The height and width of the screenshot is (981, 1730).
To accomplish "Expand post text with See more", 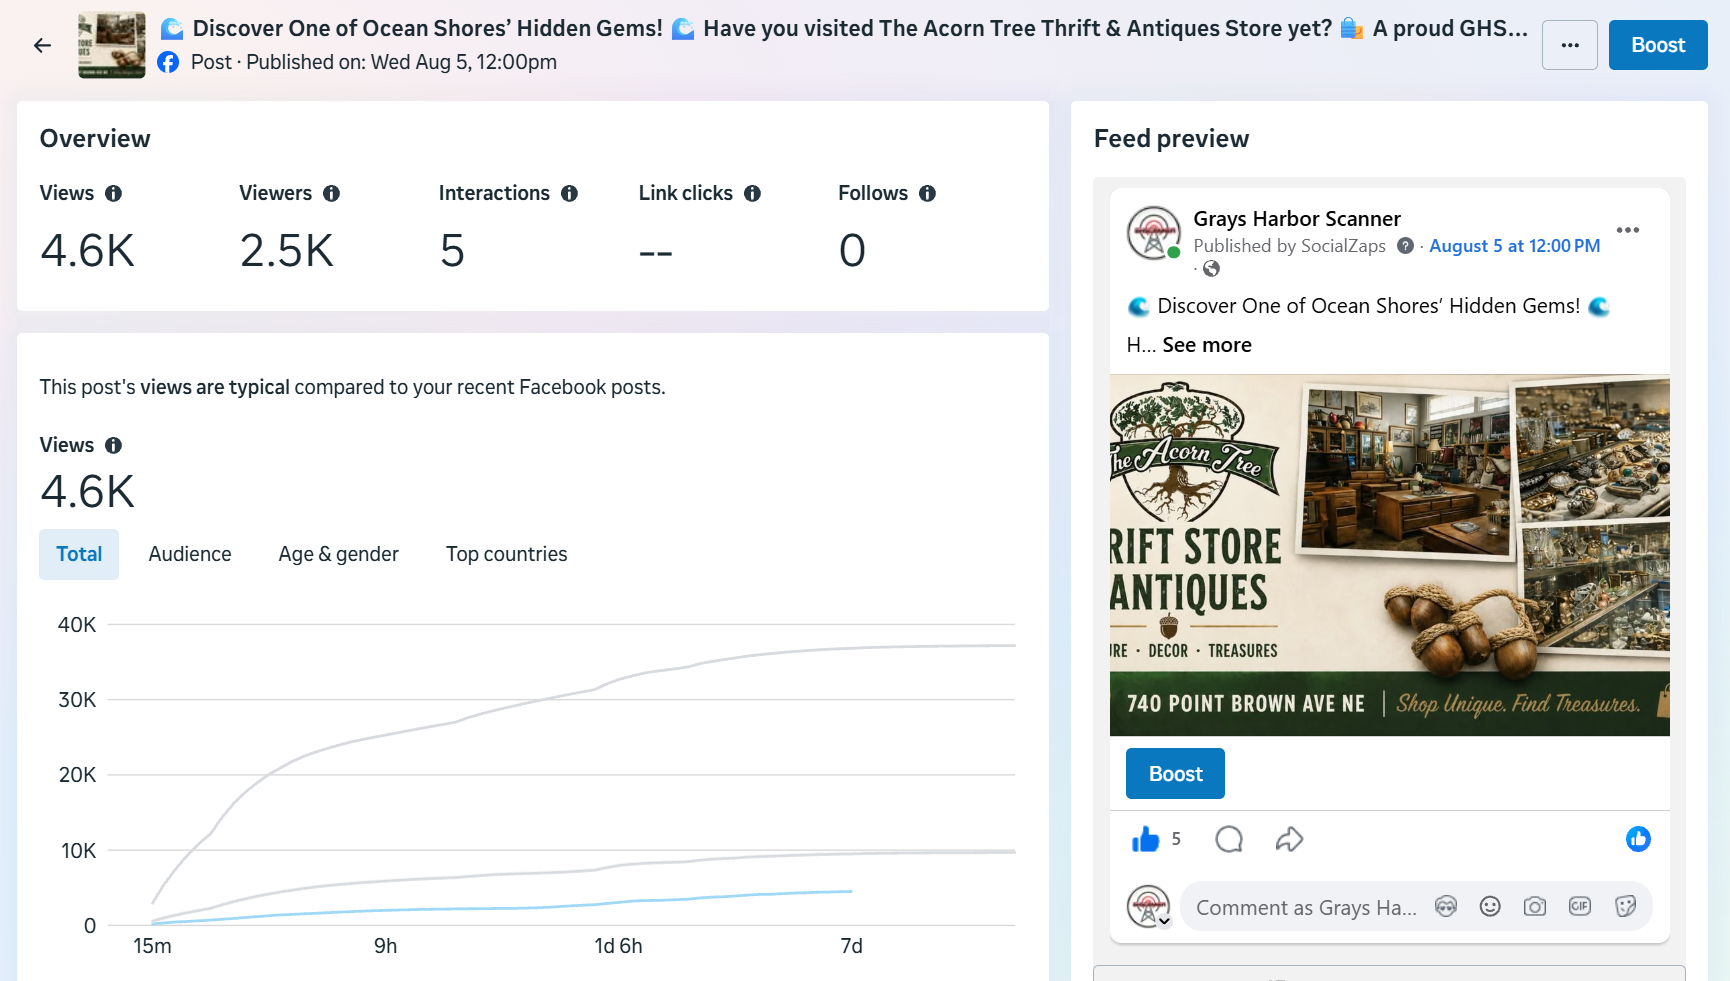I will coord(1207,345).
